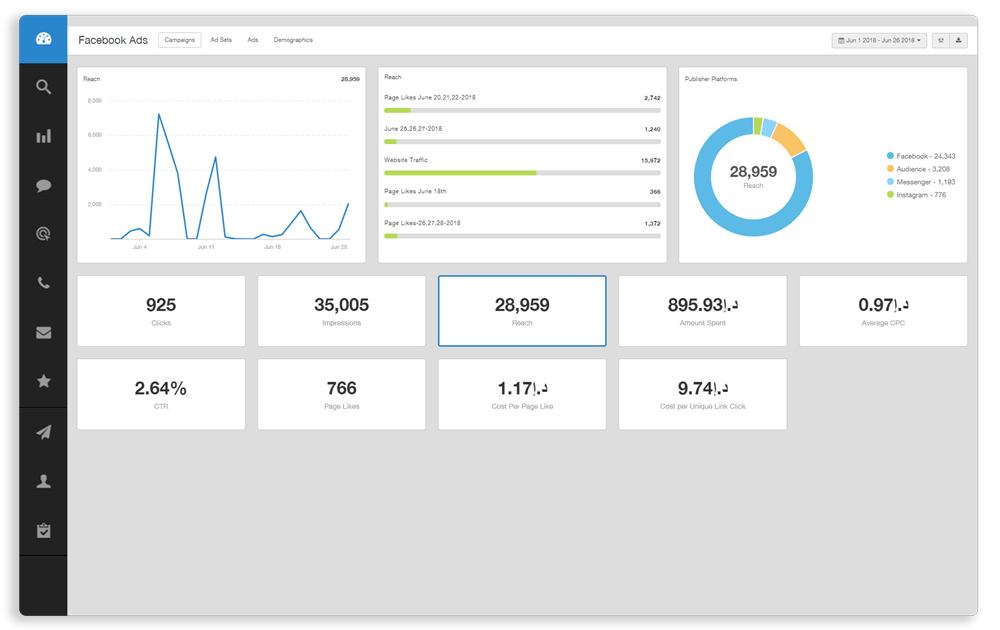Screen dimensions: 1000x630
Task: Select the 28,959 Reach metric card
Action: [522, 311]
